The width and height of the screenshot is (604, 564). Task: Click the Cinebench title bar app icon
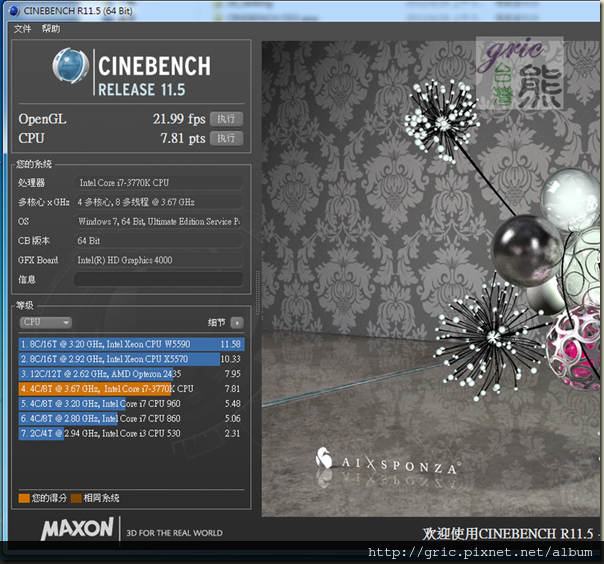pos(13,11)
